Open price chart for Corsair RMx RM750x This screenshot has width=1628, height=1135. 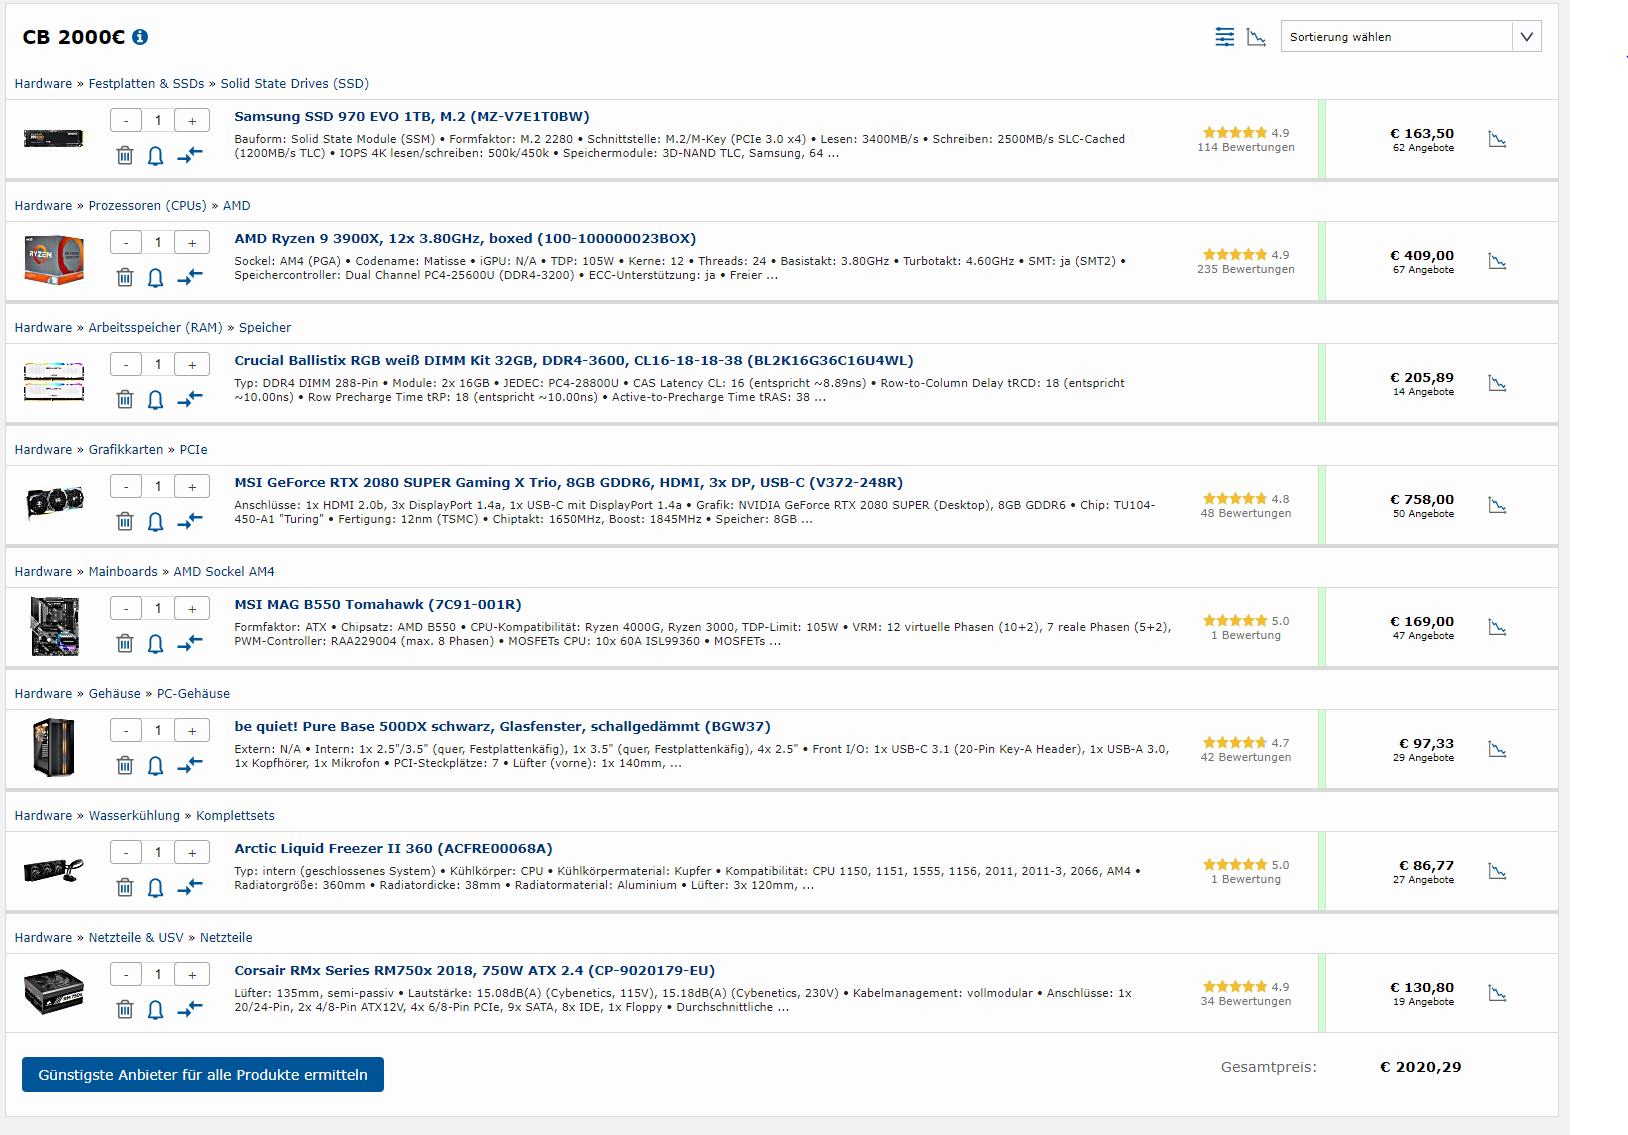click(x=1497, y=993)
